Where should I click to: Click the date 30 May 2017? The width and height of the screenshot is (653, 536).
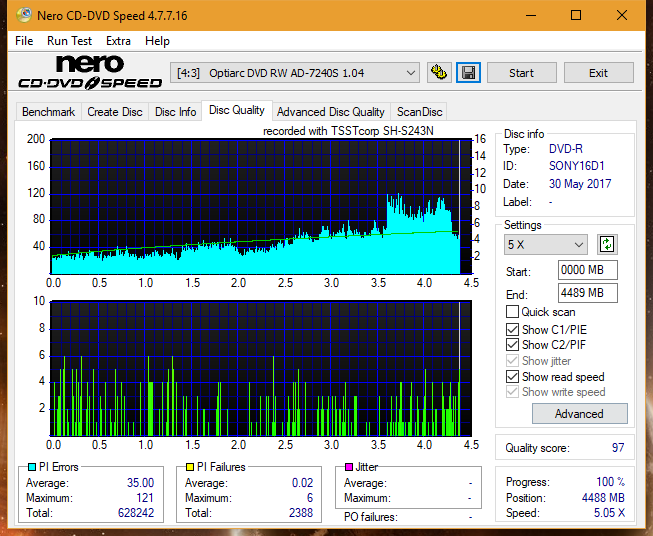tap(580, 184)
